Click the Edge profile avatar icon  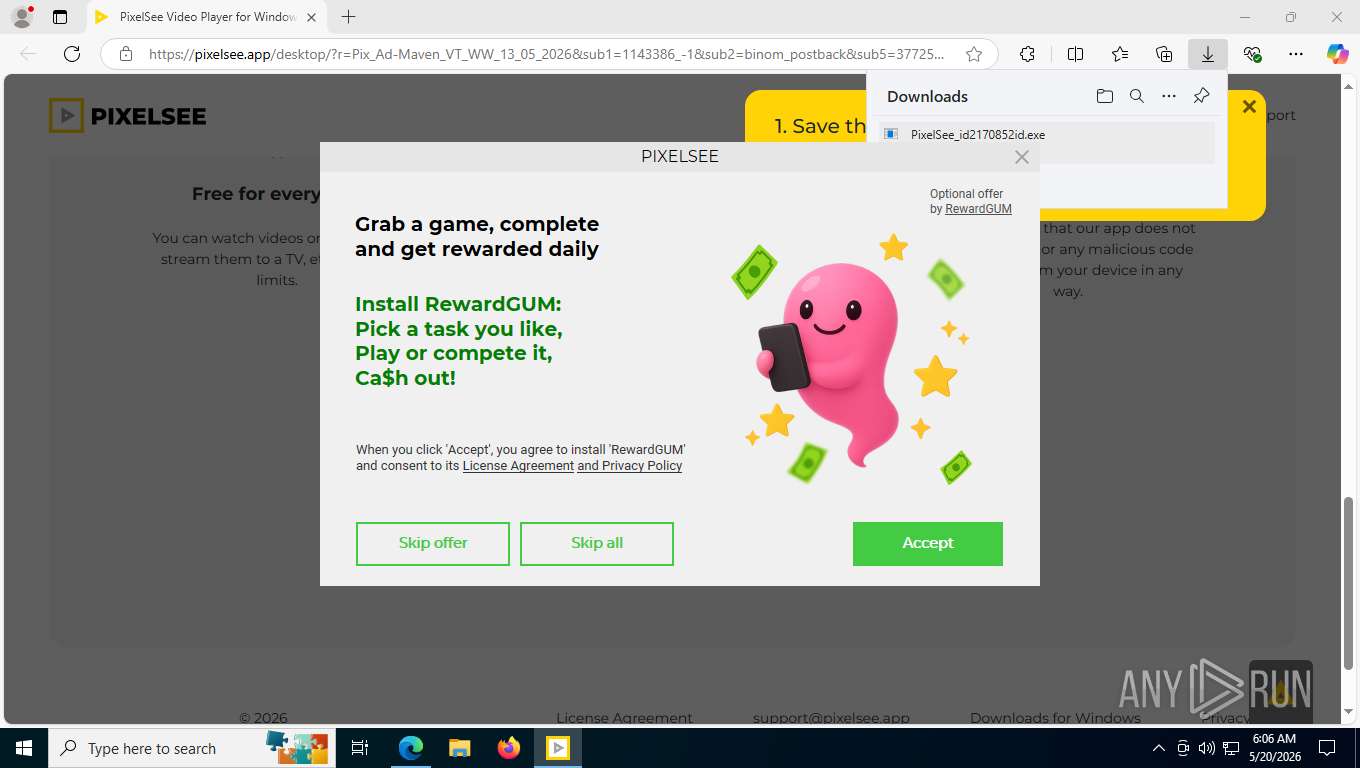(x=21, y=17)
